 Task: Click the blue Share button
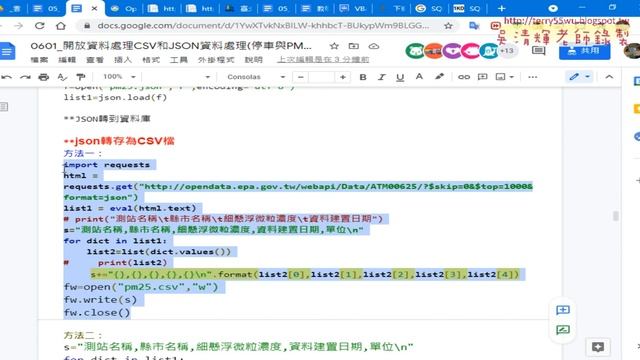(584, 51)
